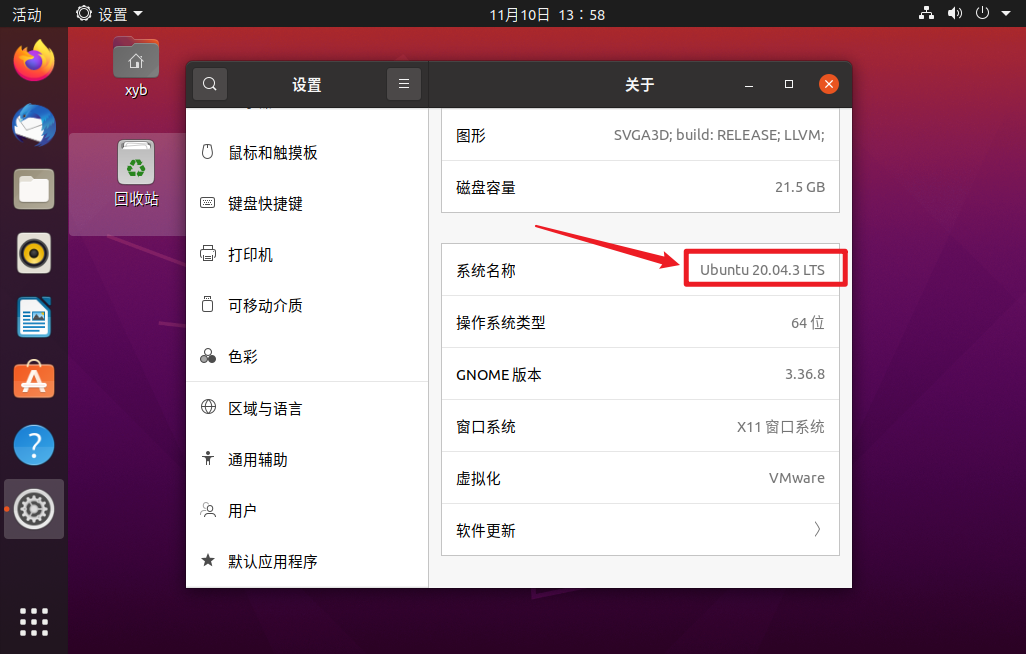This screenshot has height=654, width=1026.
Task: Click the volume speaker icon in top bar
Action: 955,13
